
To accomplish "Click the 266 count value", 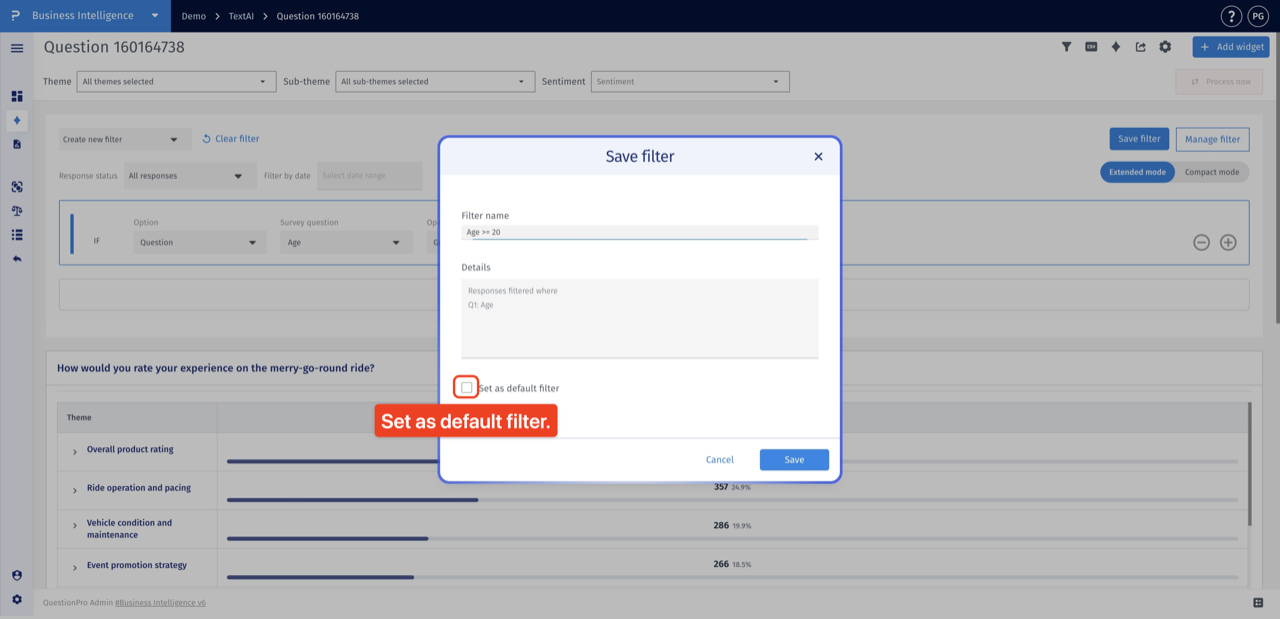I will [721, 564].
